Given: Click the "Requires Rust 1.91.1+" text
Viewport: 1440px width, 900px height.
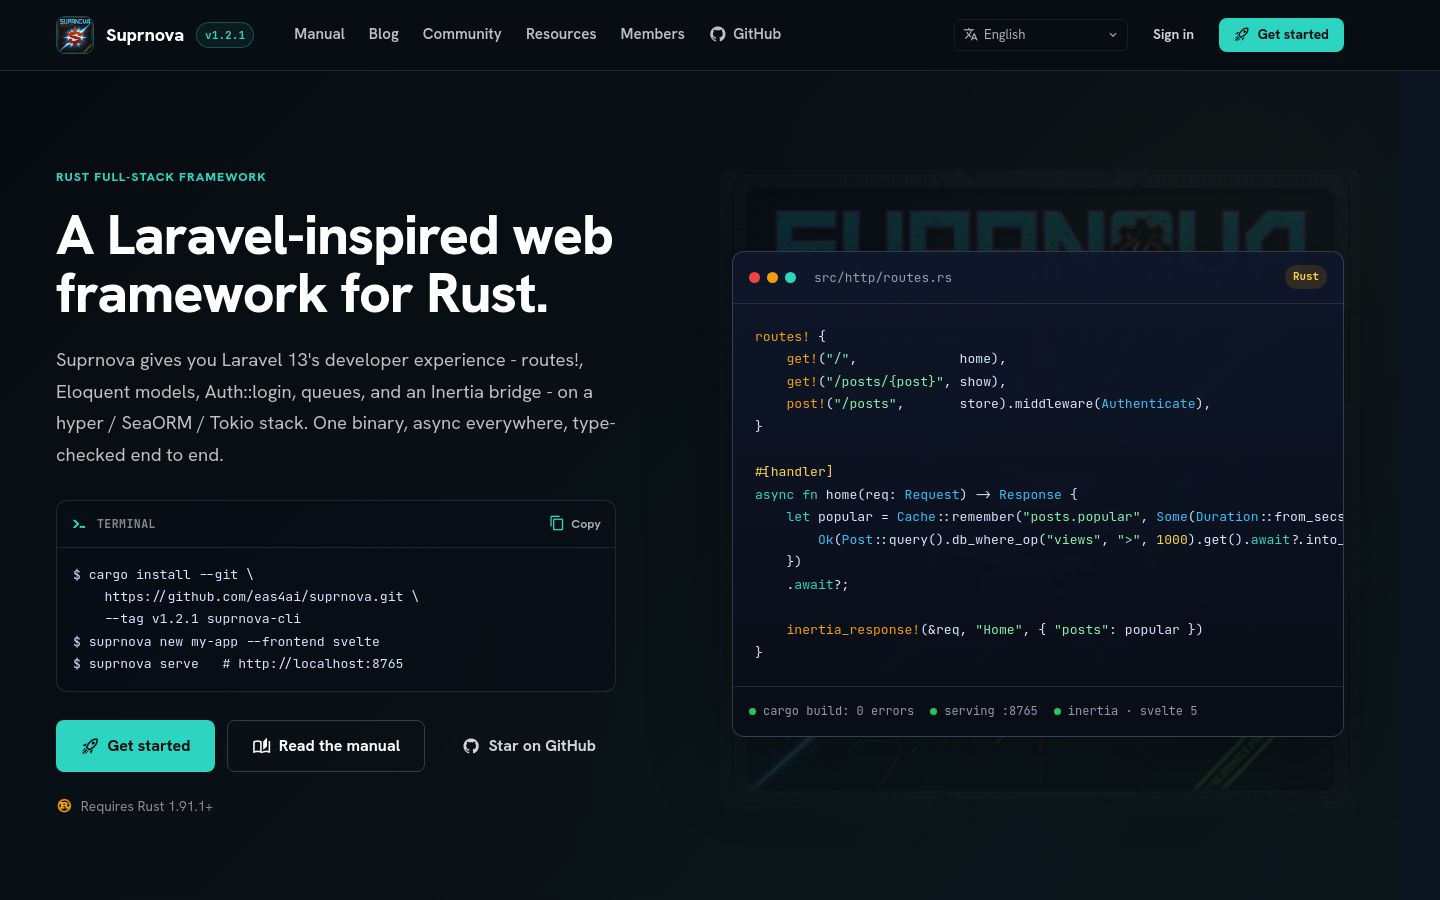Looking at the screenshot, I should (147, 806).
